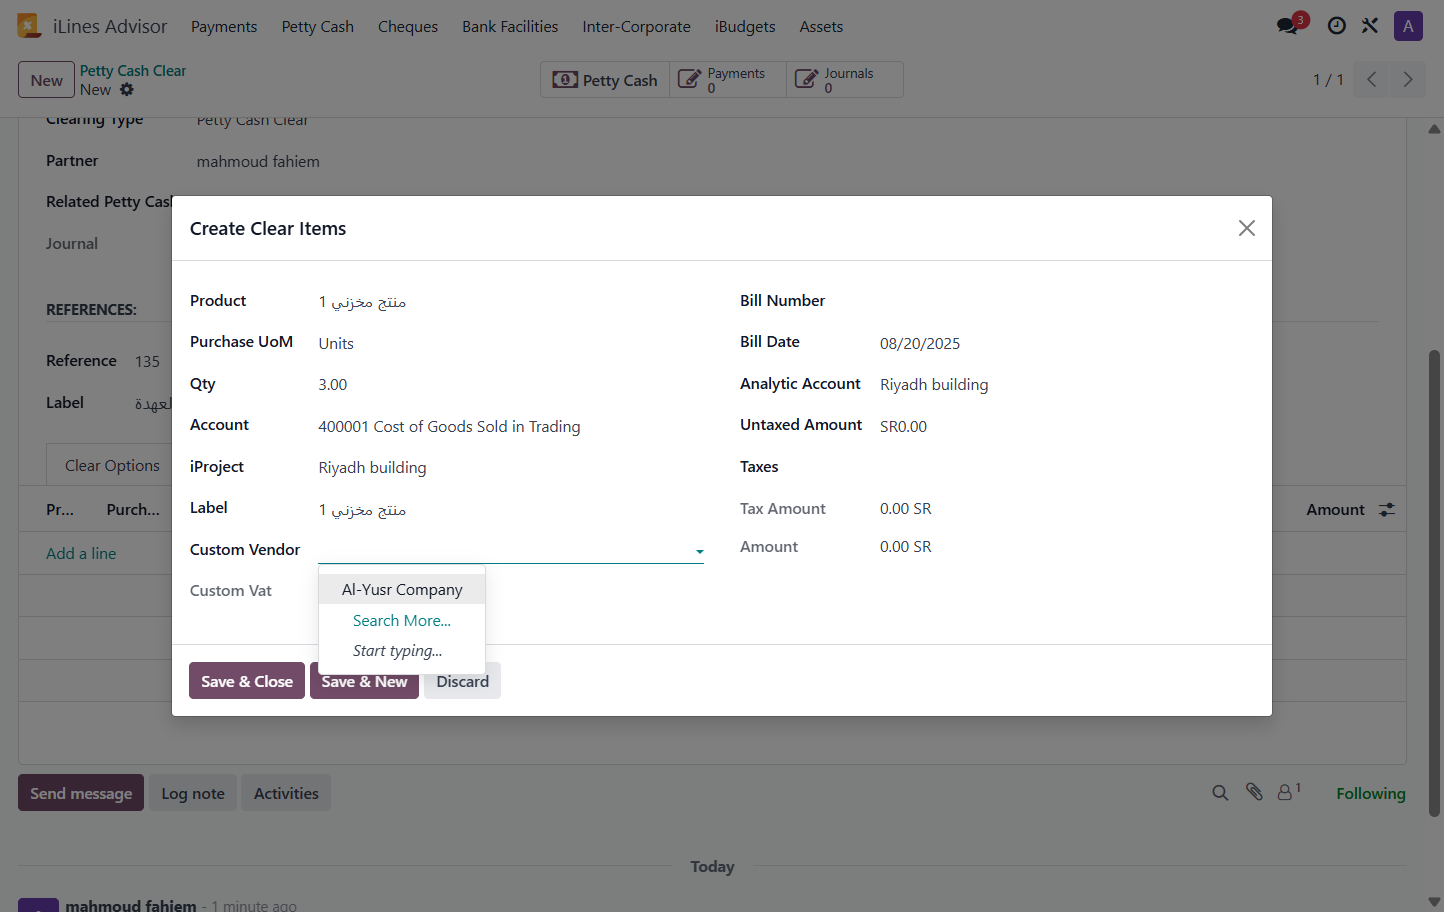The height and width of the screenshot is (912, 1444).
Task: Click Save & Close button
Action: click(x=247, y=681)
